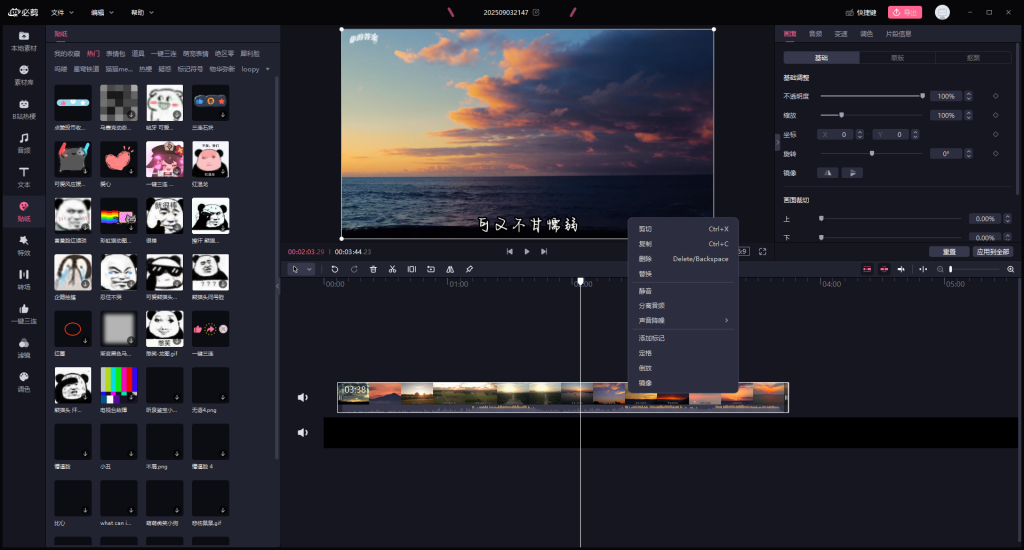Select the red heart 爱心 sticker thumbnail
Viewport: 1024px width, 550px height.
119,158
